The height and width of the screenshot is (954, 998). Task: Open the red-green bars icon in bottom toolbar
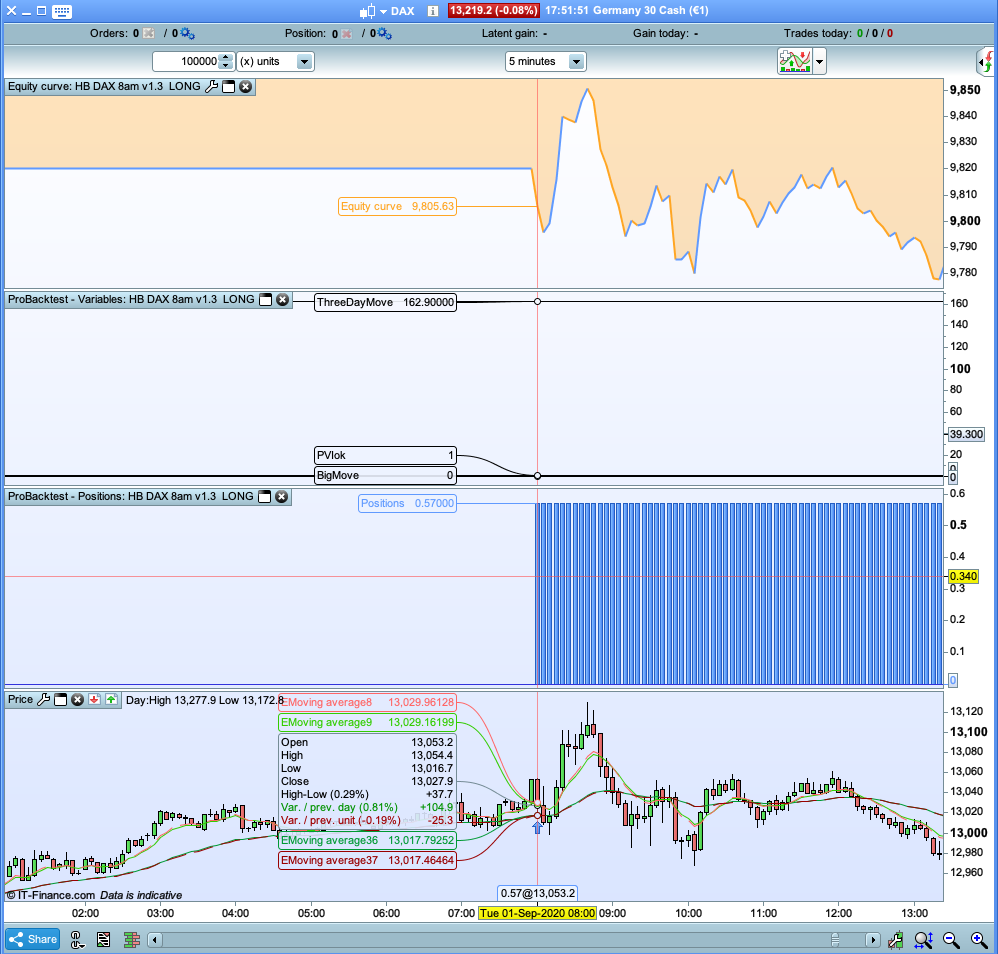click(x=132, y=939)
